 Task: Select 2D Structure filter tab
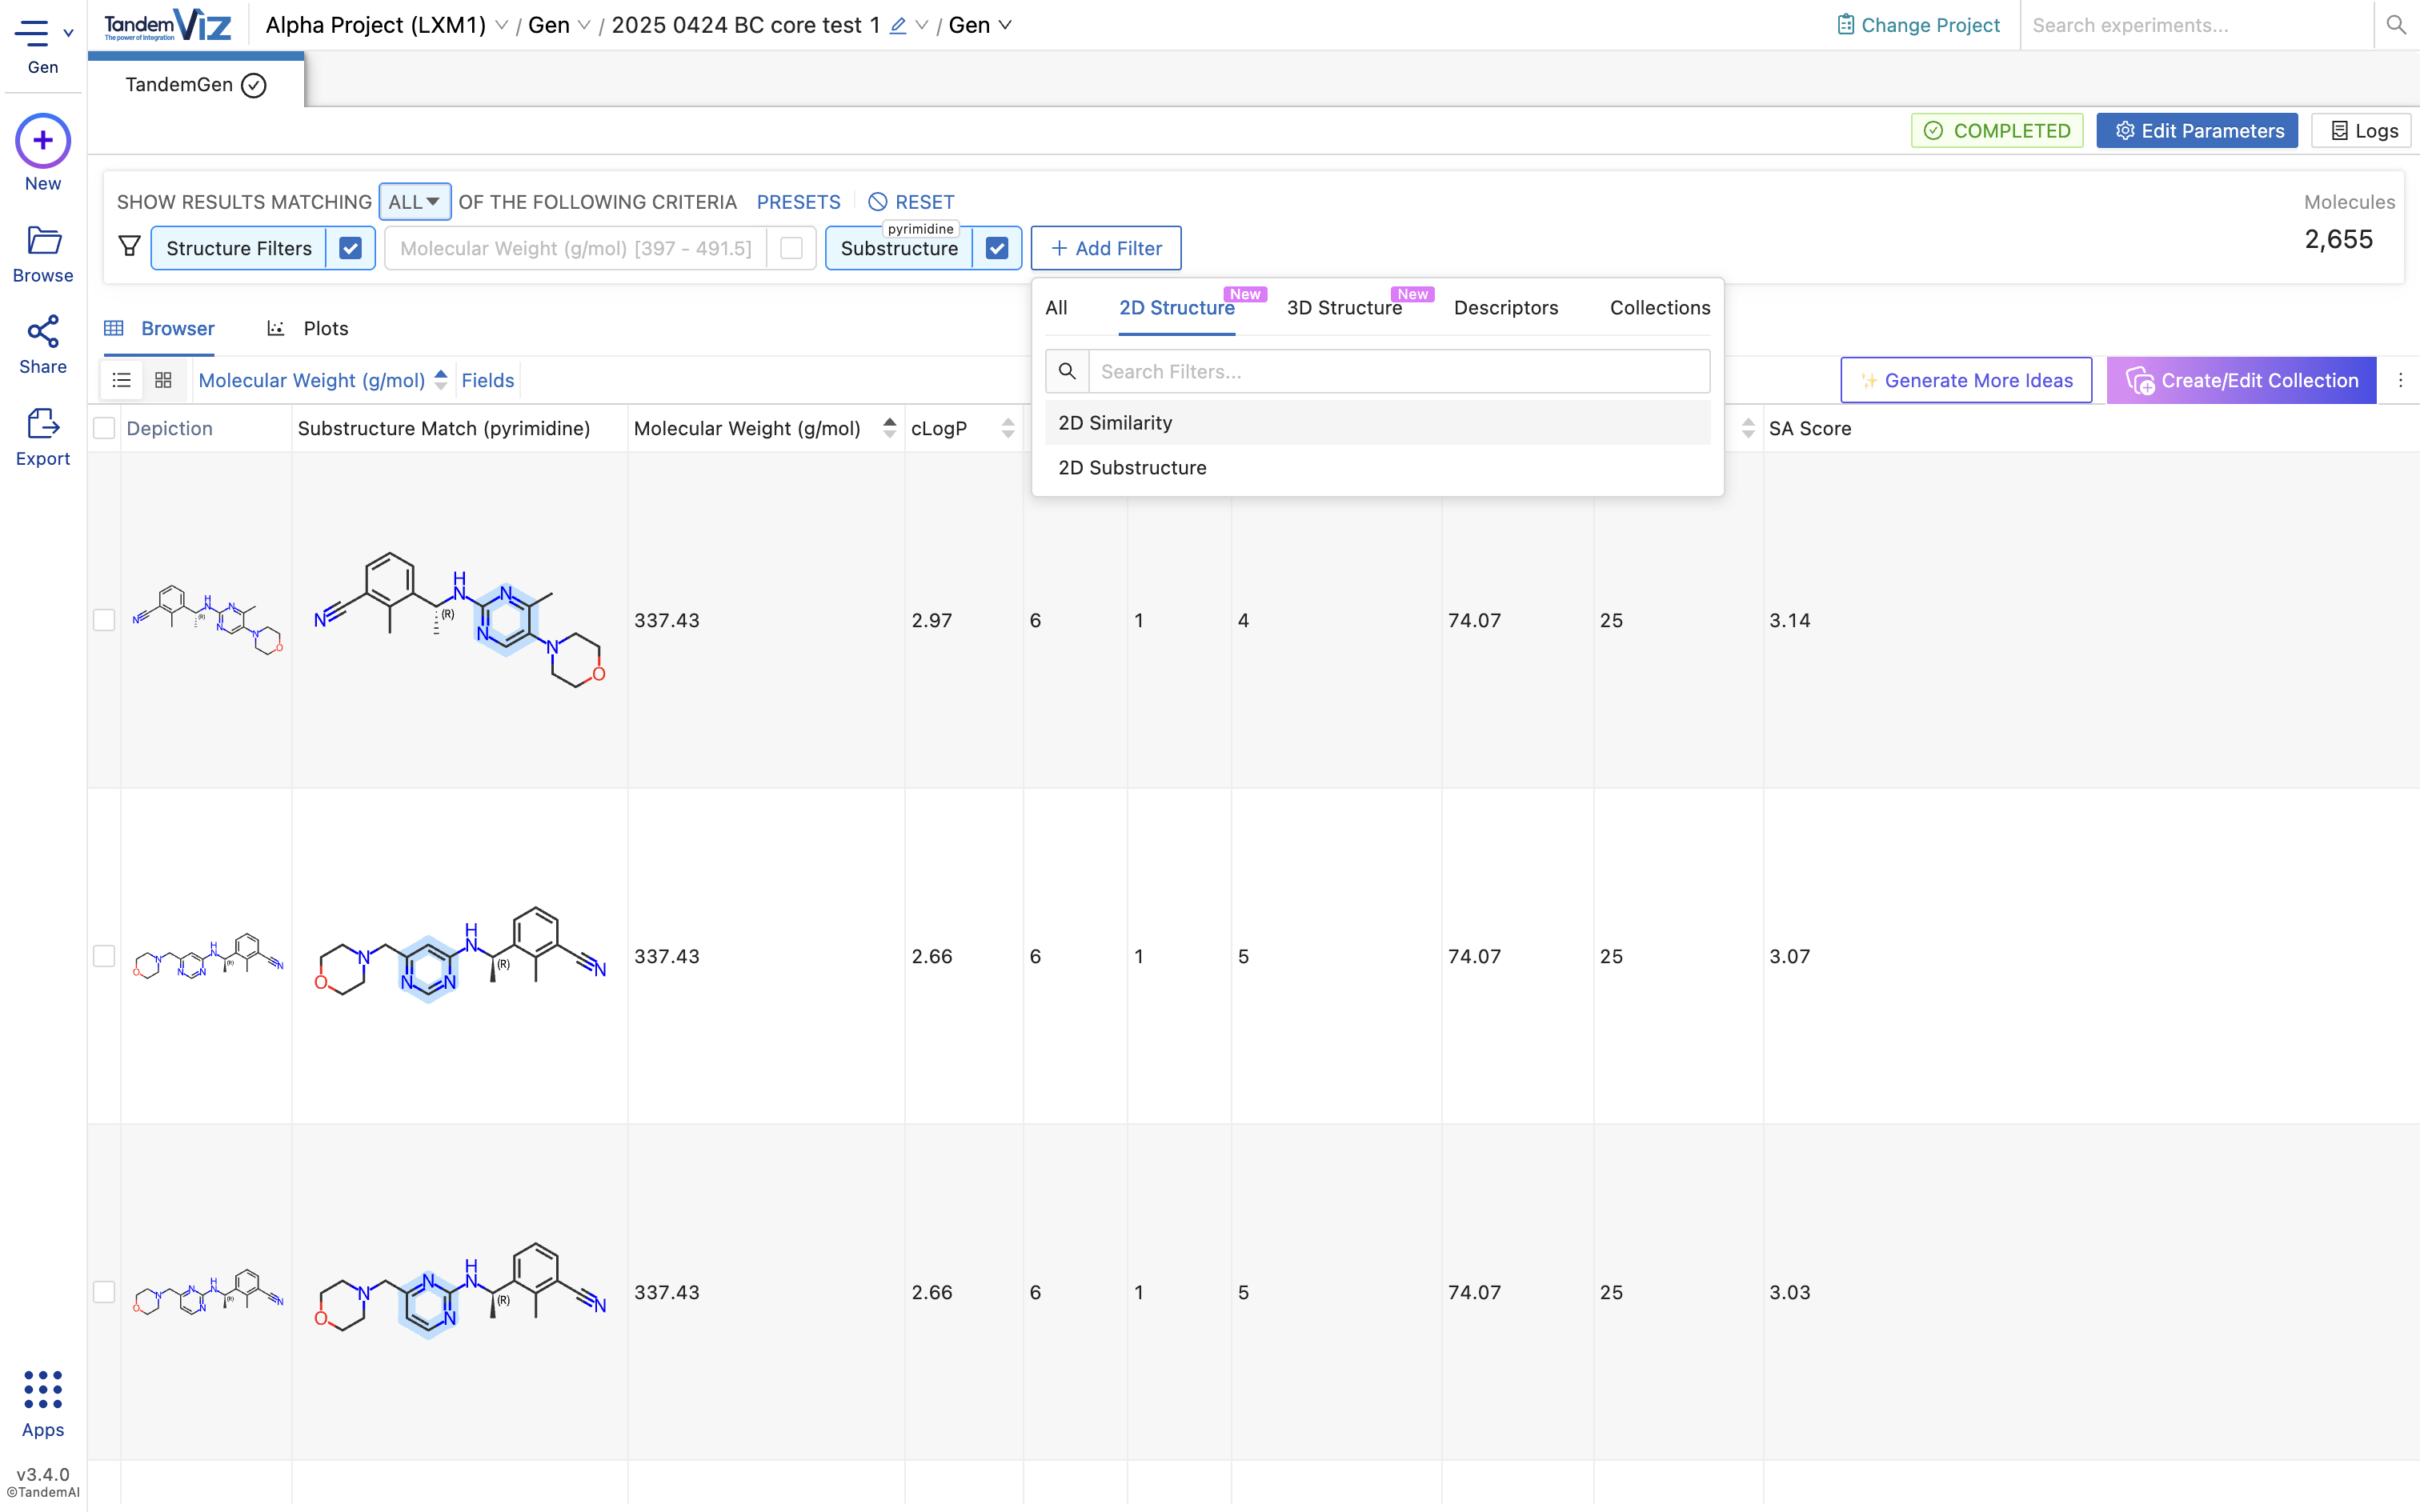pyautogui.click(x=1177, y=308)
